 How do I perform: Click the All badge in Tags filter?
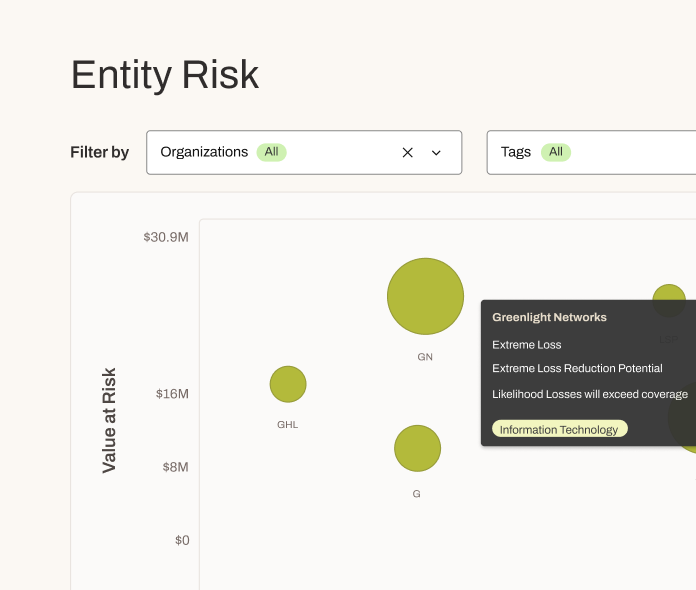pyautogui.click(x=556, y=152)
